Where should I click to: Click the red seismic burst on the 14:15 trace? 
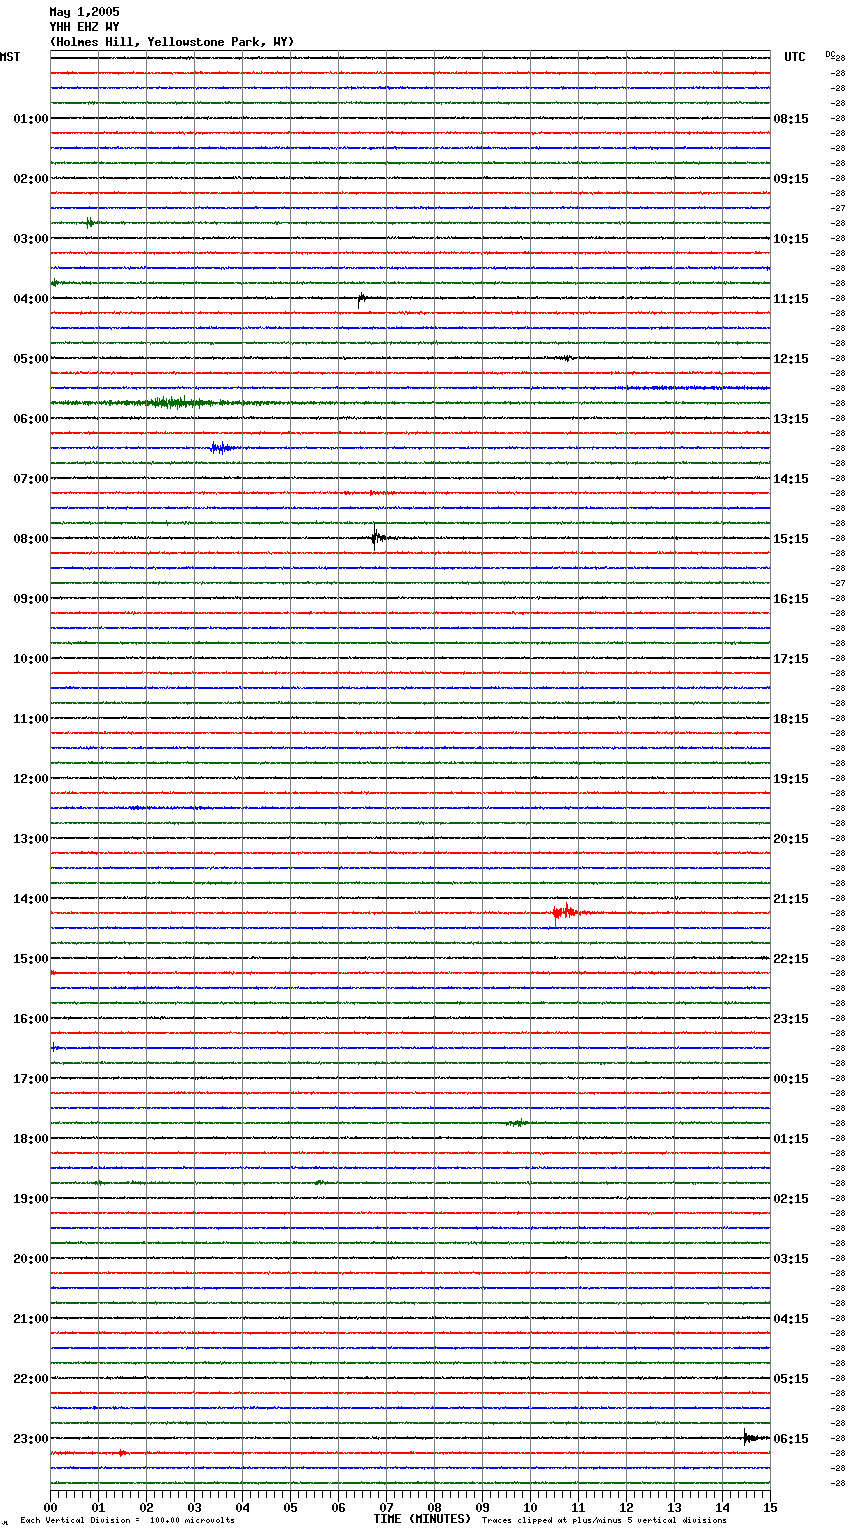coord(570,912)
